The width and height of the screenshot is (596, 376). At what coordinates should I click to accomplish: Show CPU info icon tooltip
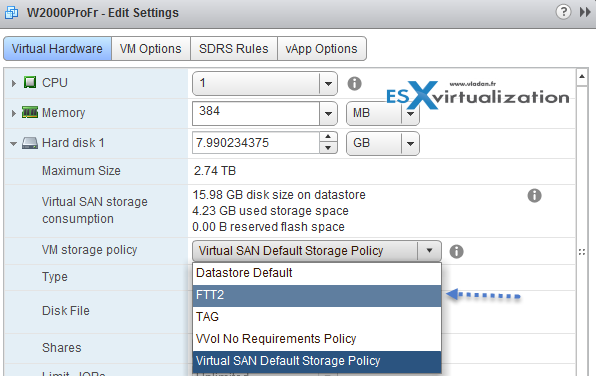(x=354, y=83)
